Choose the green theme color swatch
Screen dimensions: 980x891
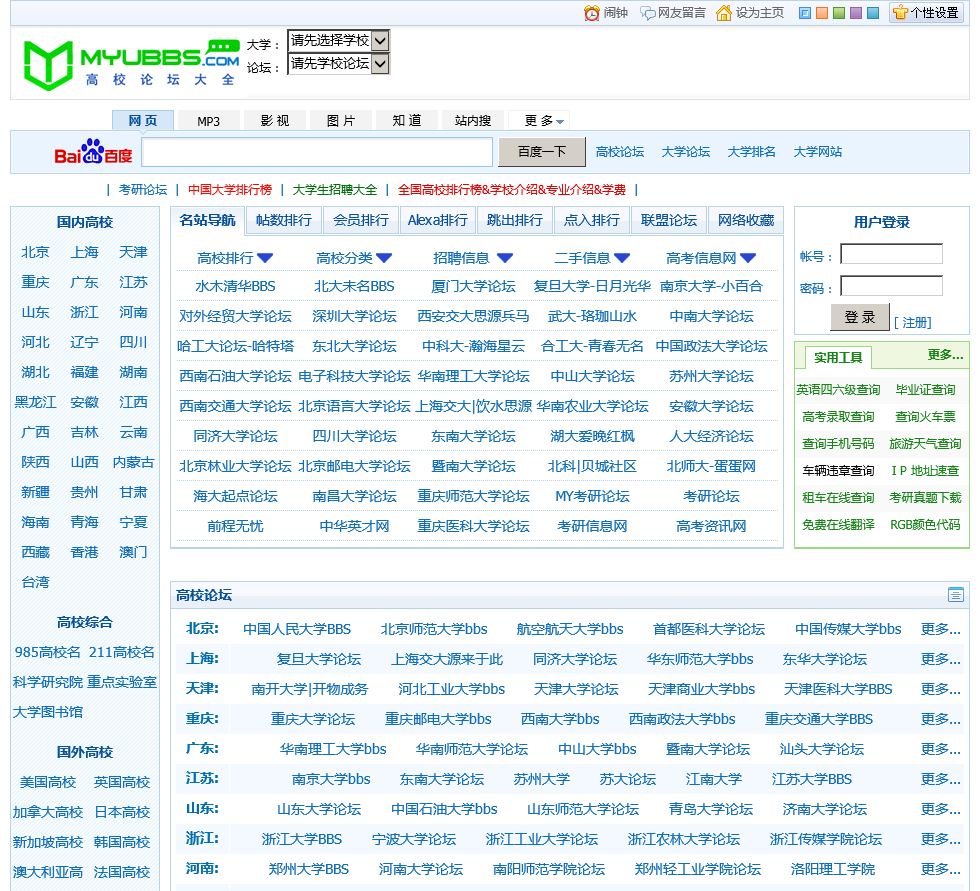(839, 13)
